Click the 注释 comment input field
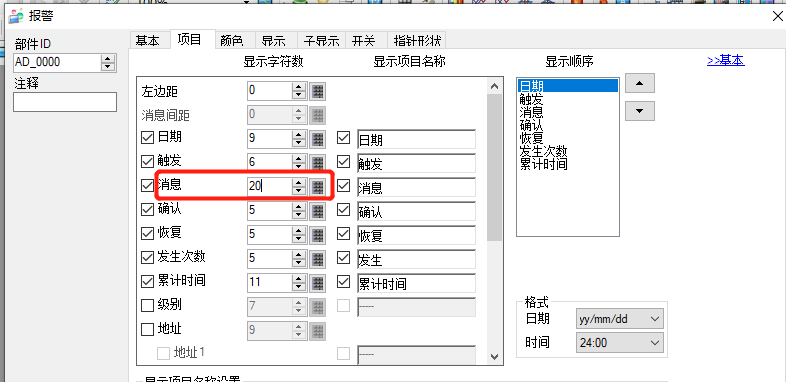786x382 pixels. [x=65, y=102]
